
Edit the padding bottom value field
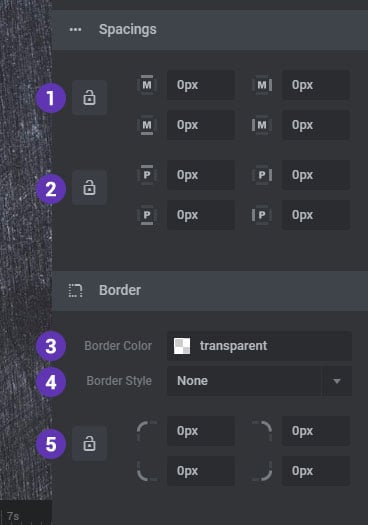point(201,215)
